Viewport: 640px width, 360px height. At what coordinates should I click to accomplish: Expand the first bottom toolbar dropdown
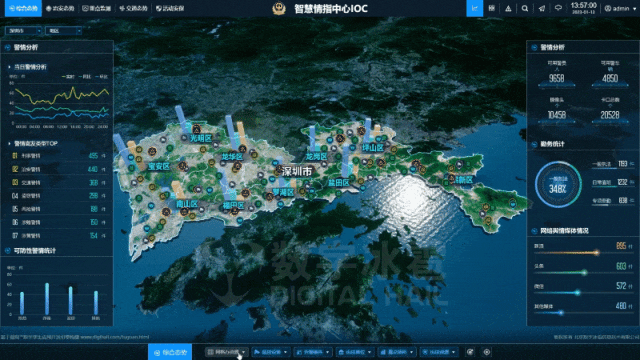pos(226,352)
